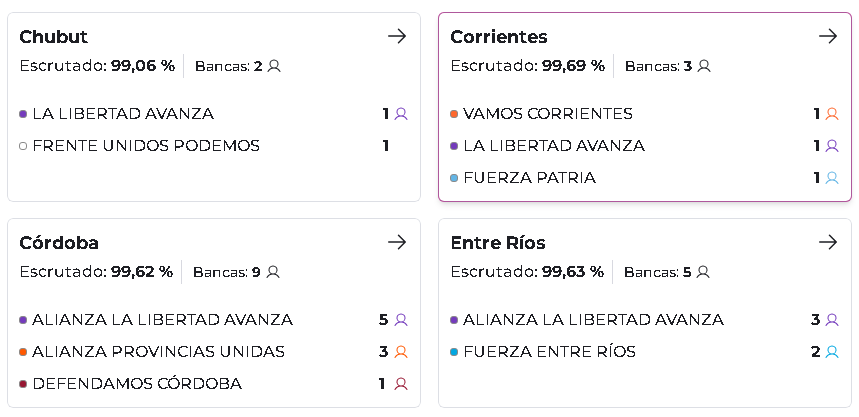Image resolution: width=859 pixels, height=417 pixels.
Task: Click the Córdoba card arrow icon
Action: click(x=397, y=242)
